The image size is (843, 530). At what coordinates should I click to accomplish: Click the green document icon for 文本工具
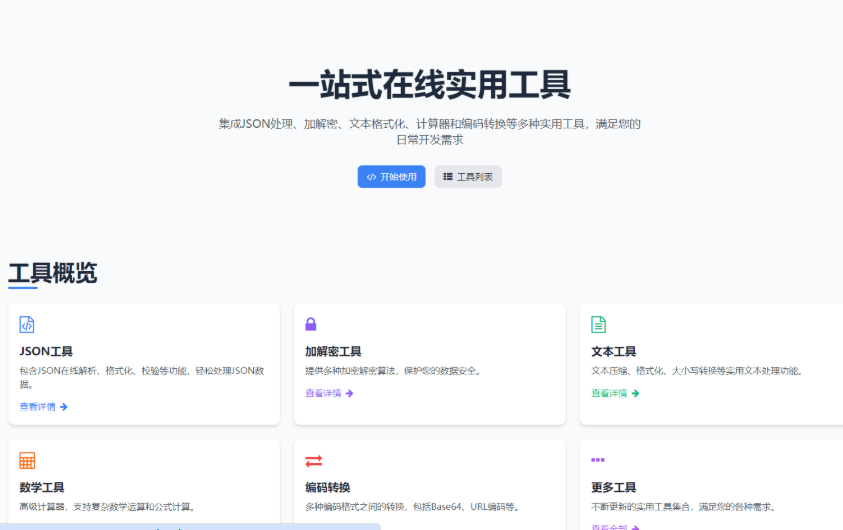(598, 325)
